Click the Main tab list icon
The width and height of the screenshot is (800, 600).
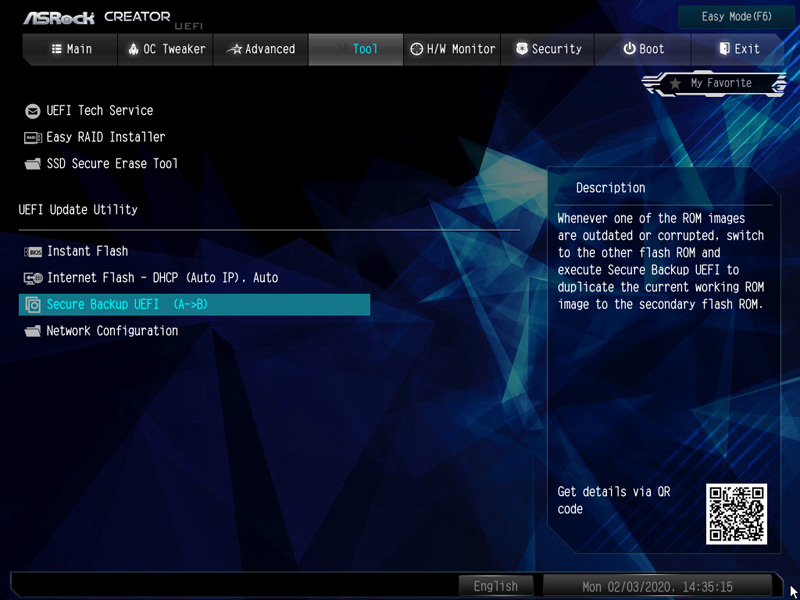57,49
